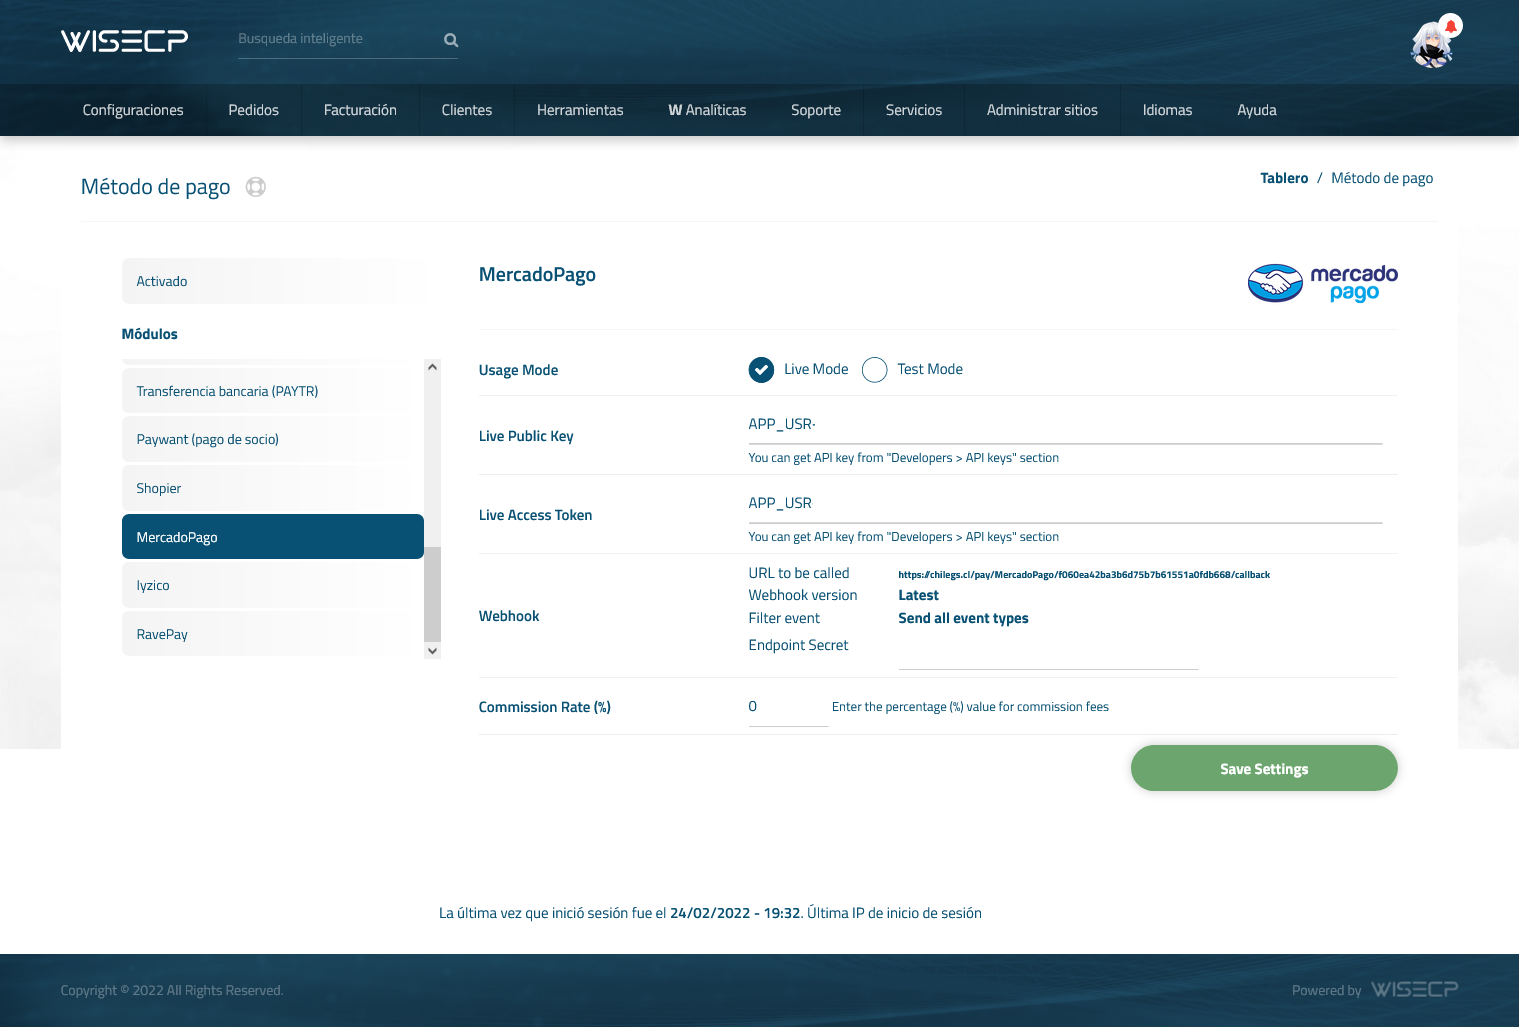The image size is (1519, 1027).
Task: Click the Save Settings button
Action: click(x=1264, y=768)
